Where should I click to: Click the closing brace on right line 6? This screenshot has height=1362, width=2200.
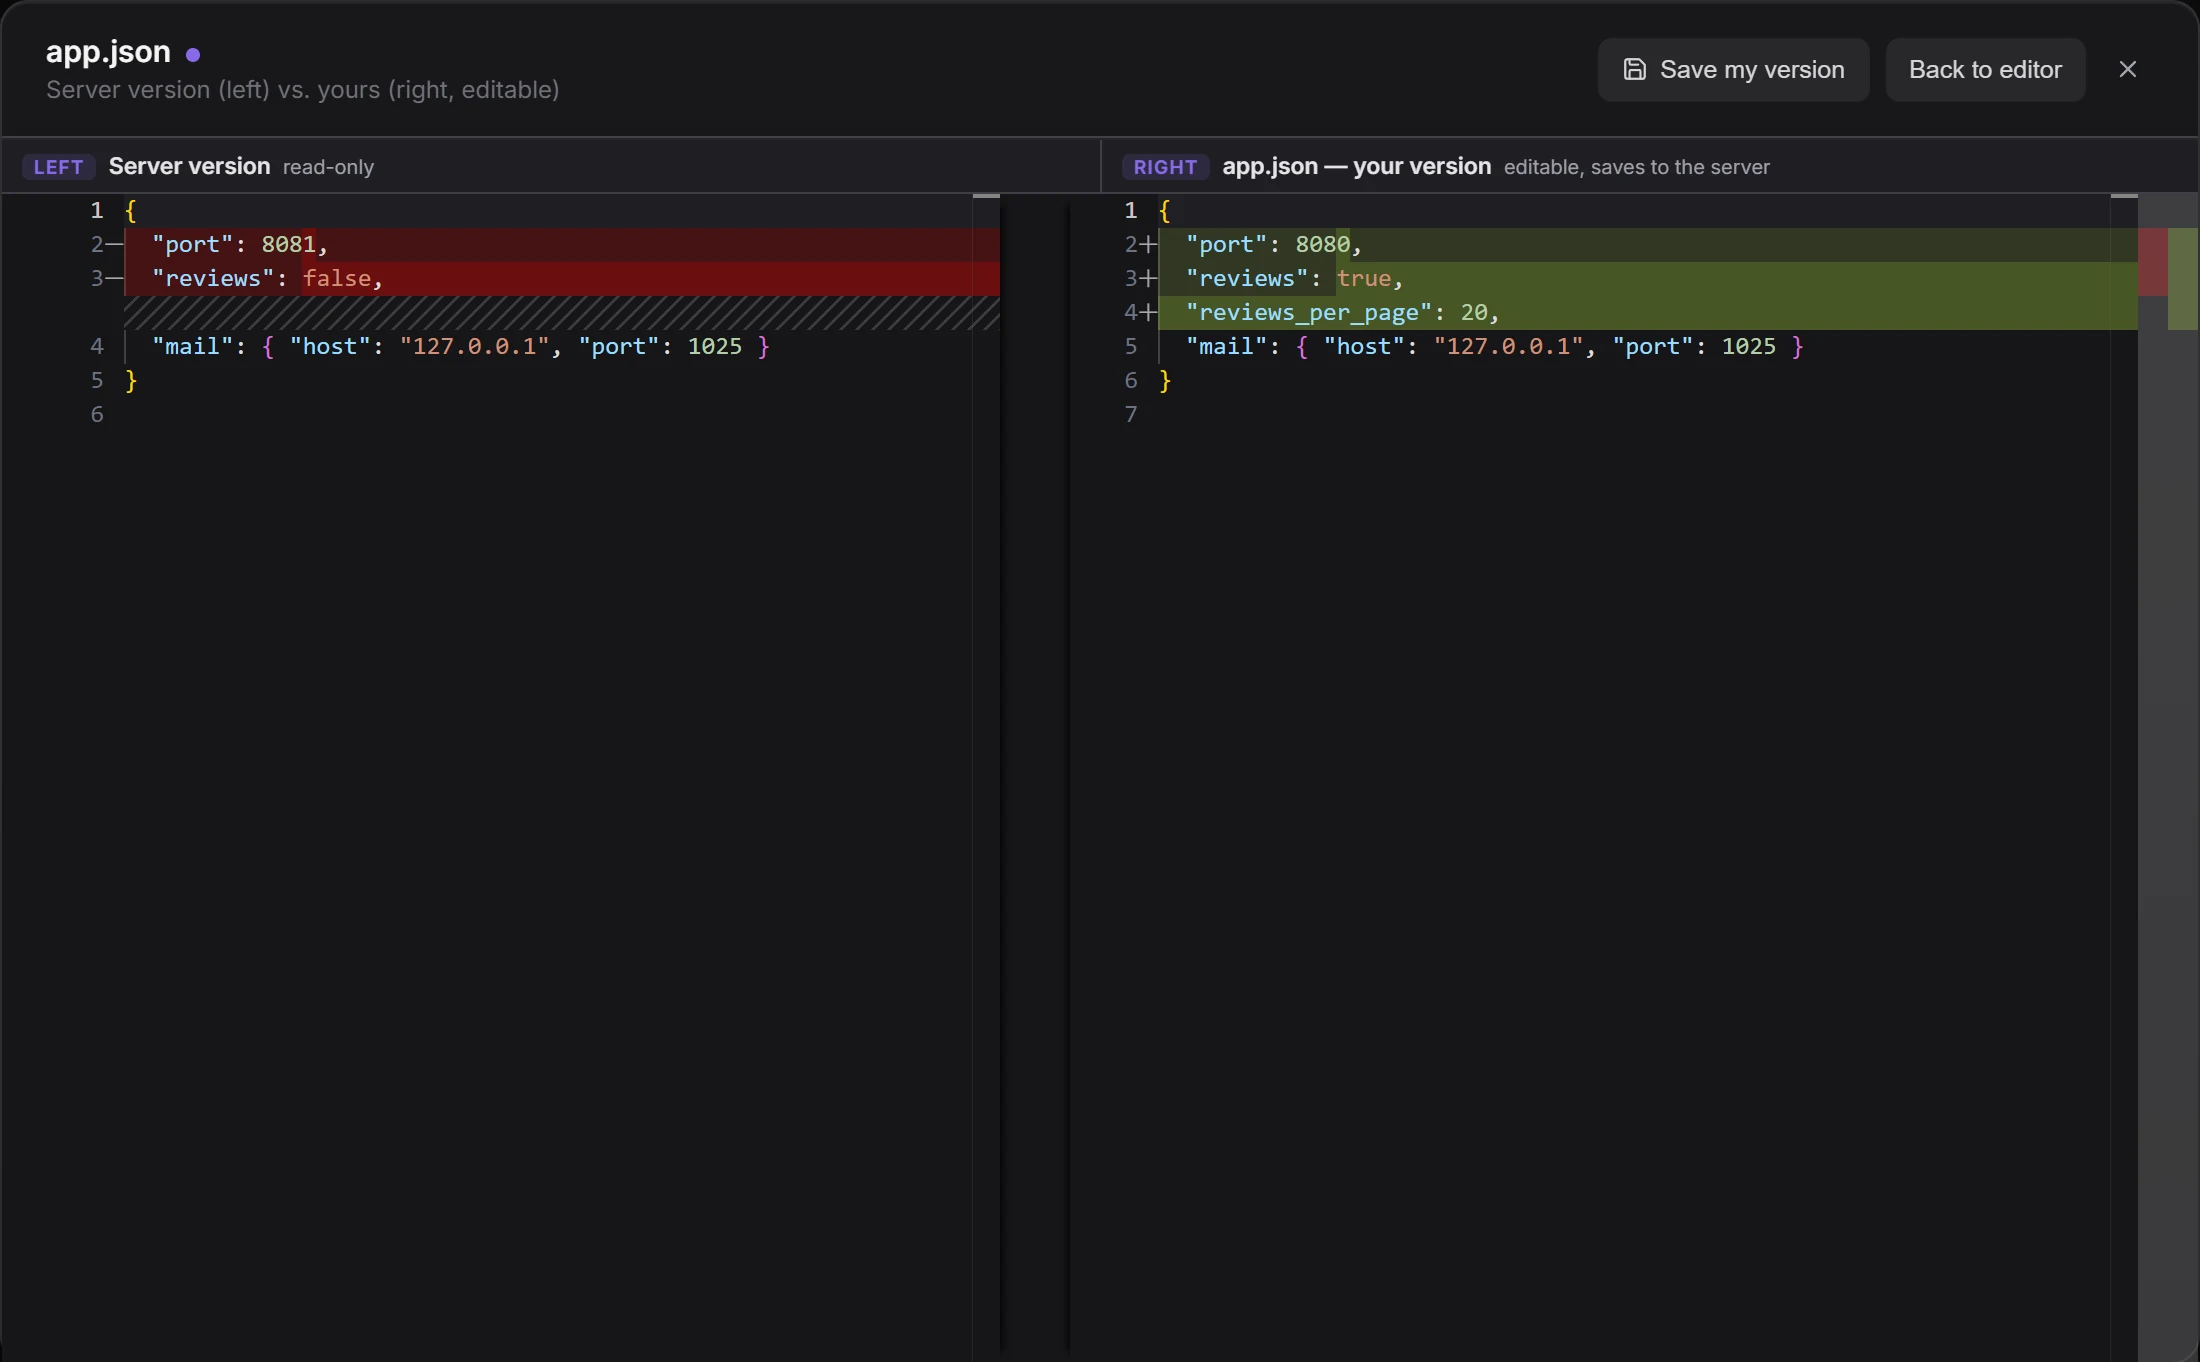(x=1165, y=381)
